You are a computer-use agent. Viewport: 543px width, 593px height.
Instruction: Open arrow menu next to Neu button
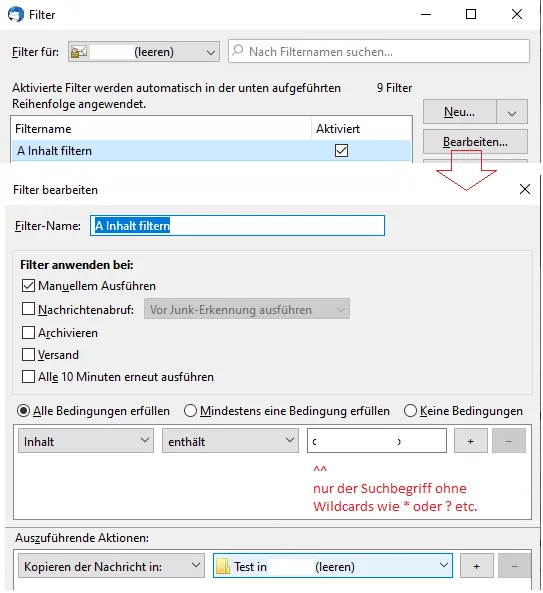pos(512,112)
